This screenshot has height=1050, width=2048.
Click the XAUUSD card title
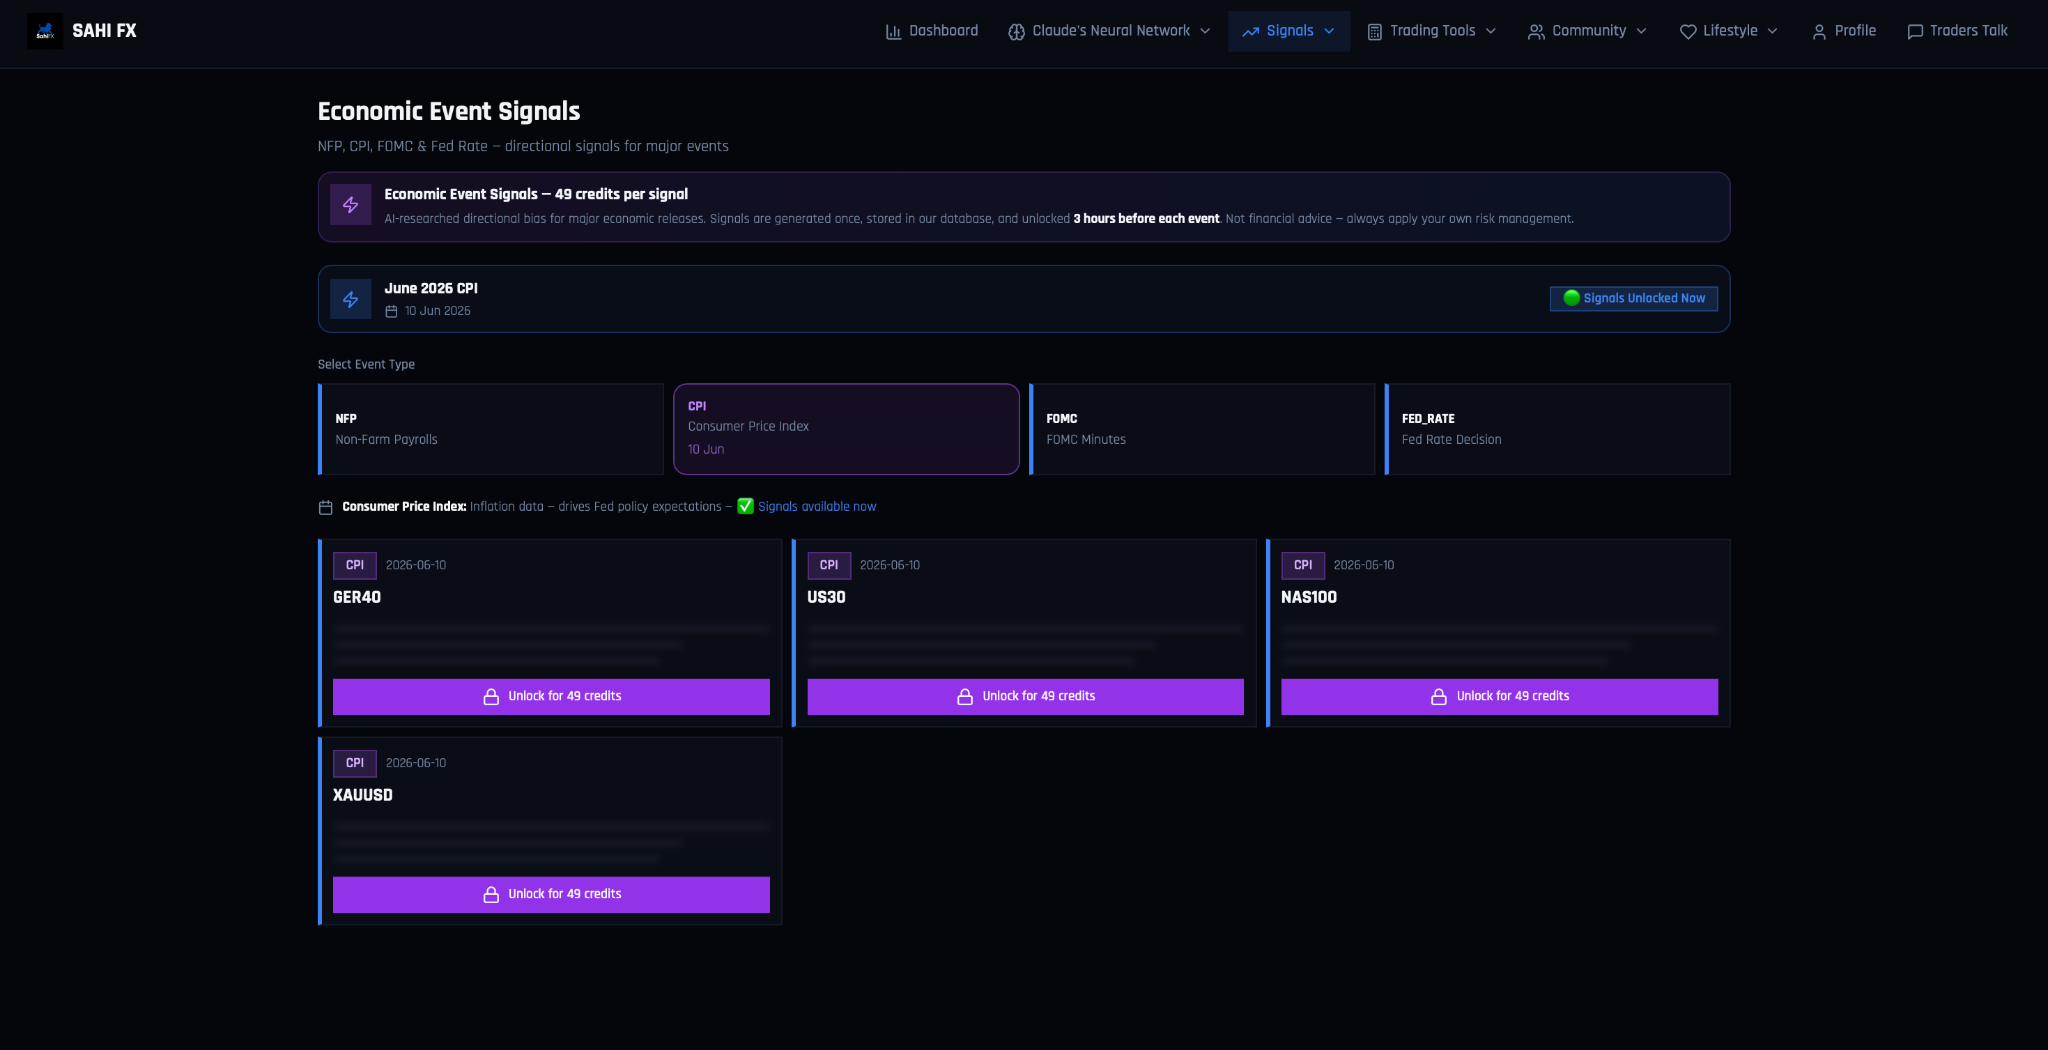point(363,795)
